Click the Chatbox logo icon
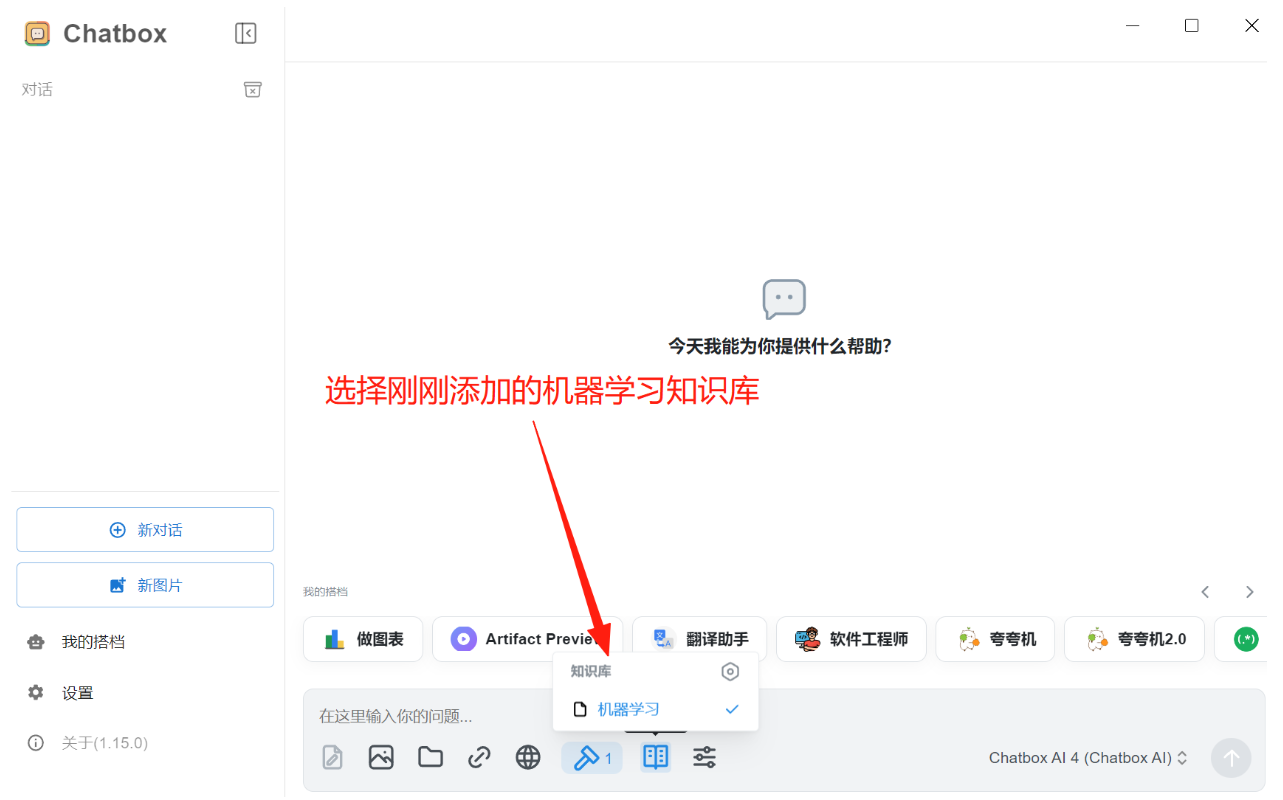 37,34
